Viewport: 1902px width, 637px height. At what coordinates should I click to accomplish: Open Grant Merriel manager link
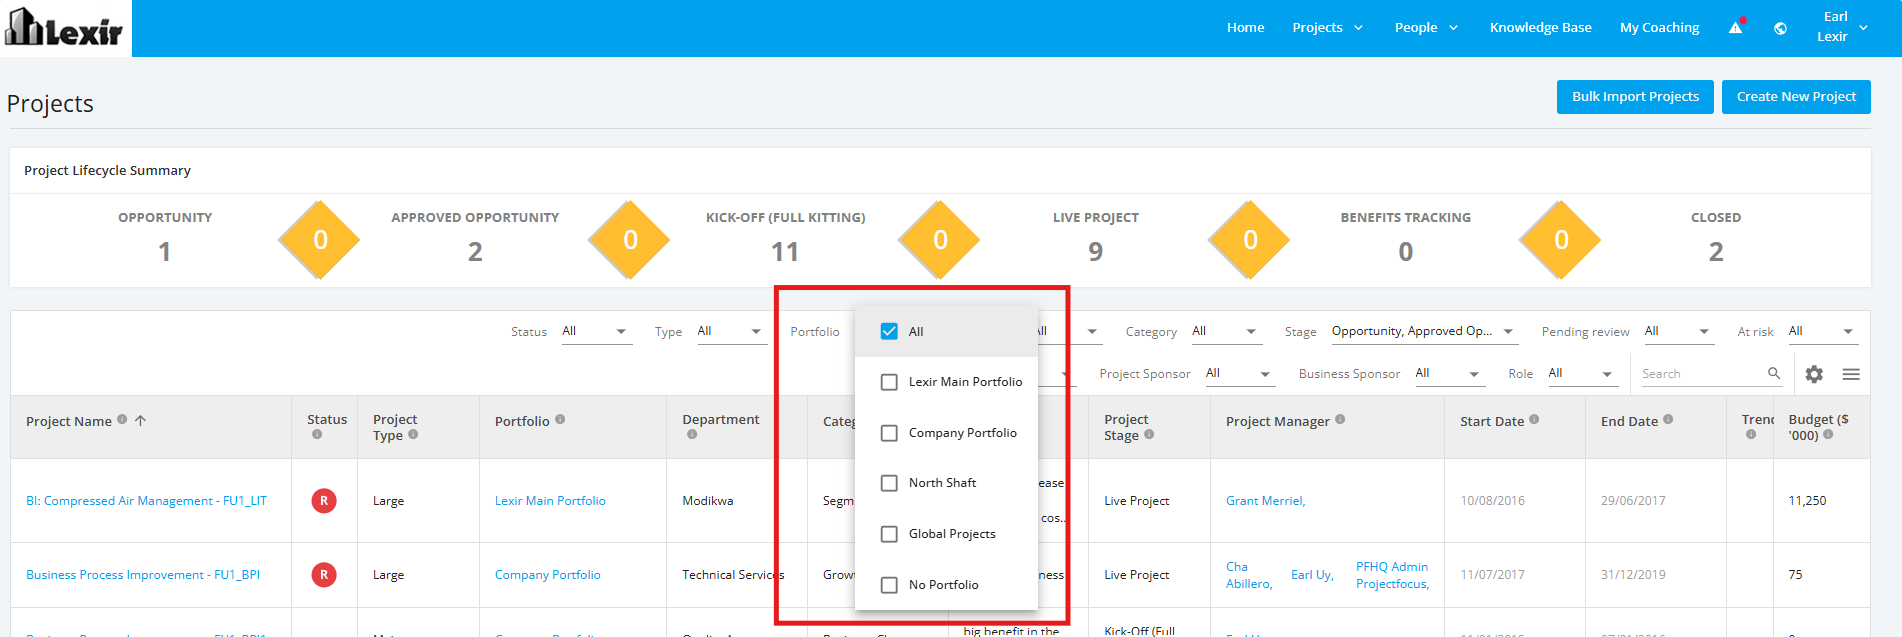1265,501
